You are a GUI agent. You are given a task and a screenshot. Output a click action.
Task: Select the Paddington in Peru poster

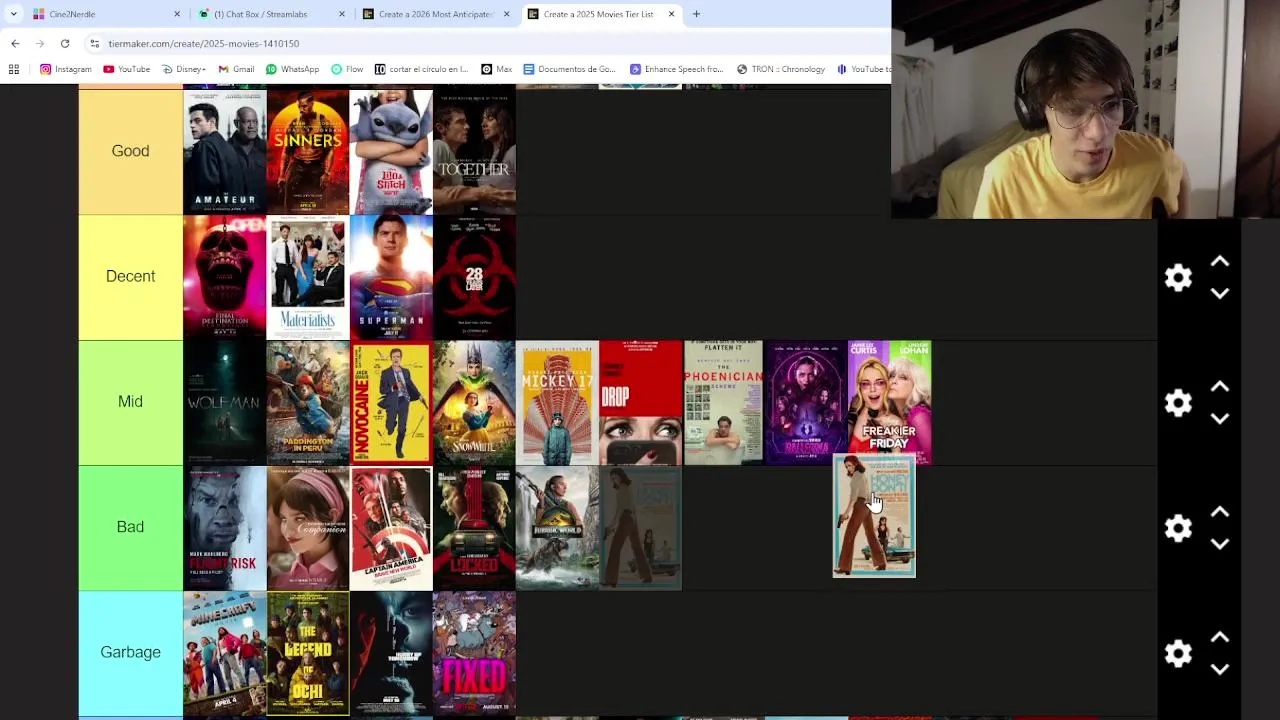coord(308,402)
